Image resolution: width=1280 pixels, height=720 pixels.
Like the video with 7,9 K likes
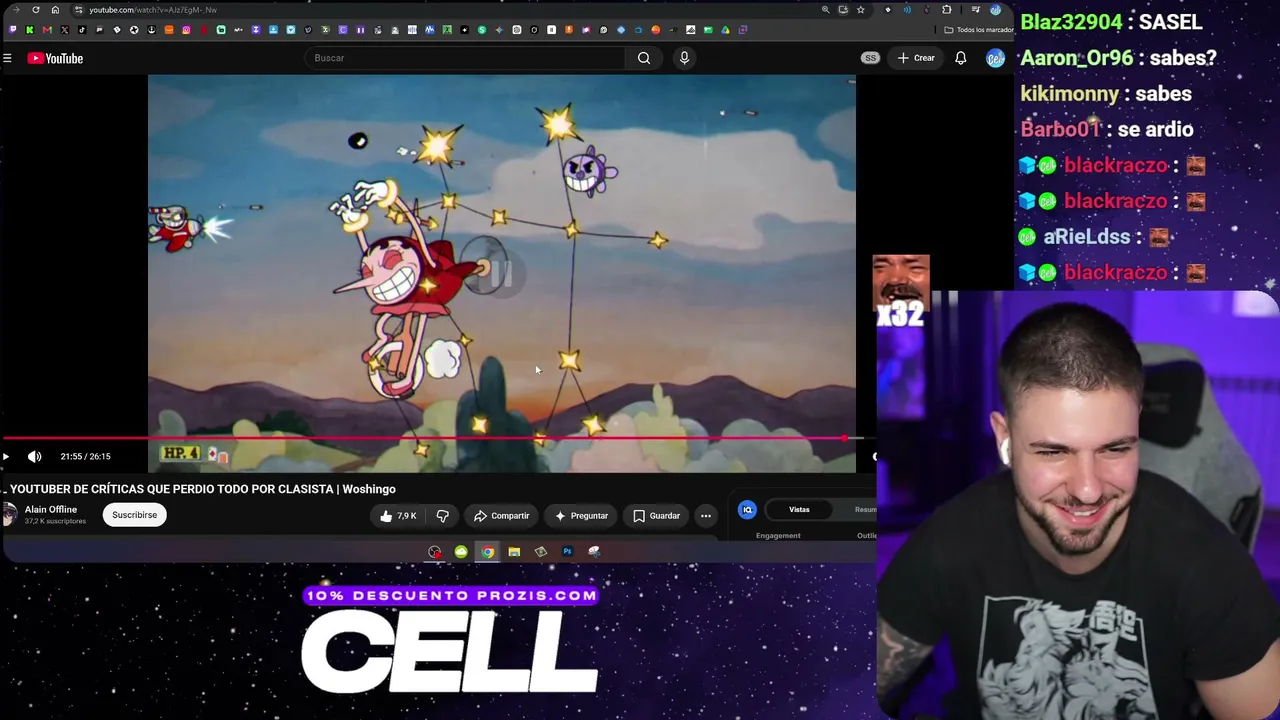[x=397, y=516]
